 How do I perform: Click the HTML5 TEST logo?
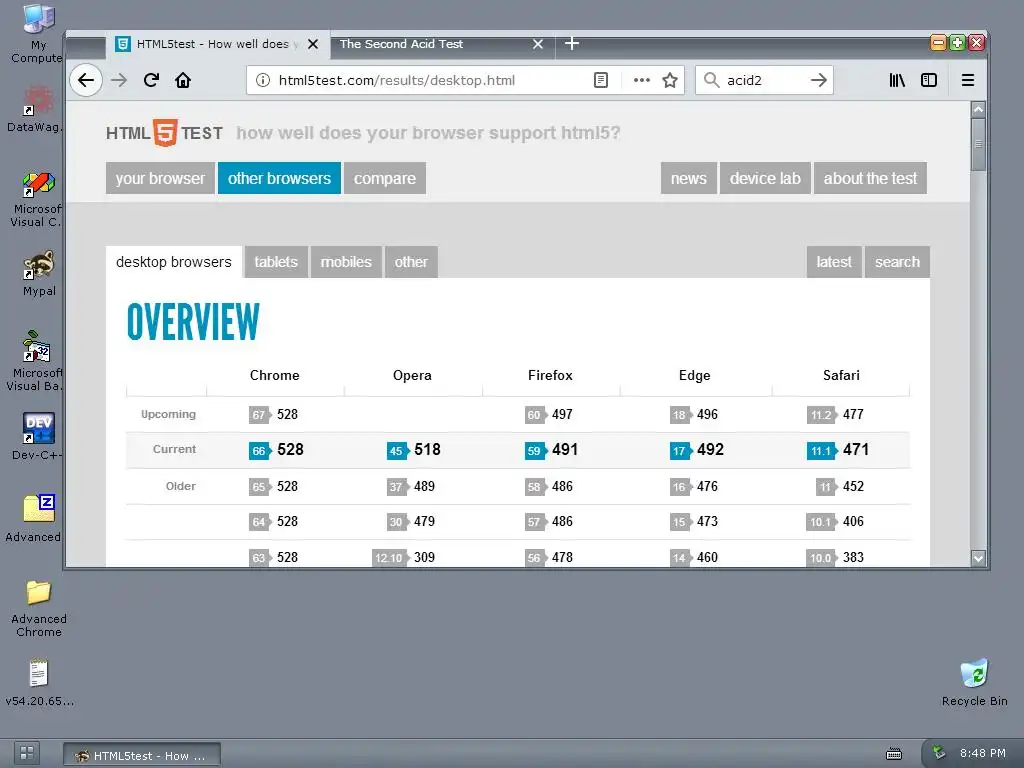coord(165,133)
